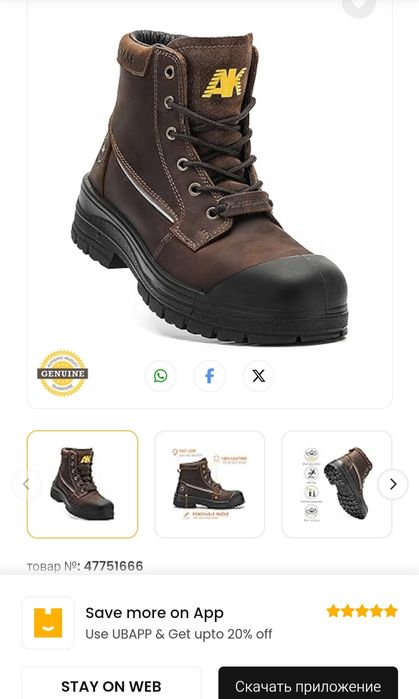Select the boot sole view thumbnail
The image size is (419, 699).
click(337, 484)
